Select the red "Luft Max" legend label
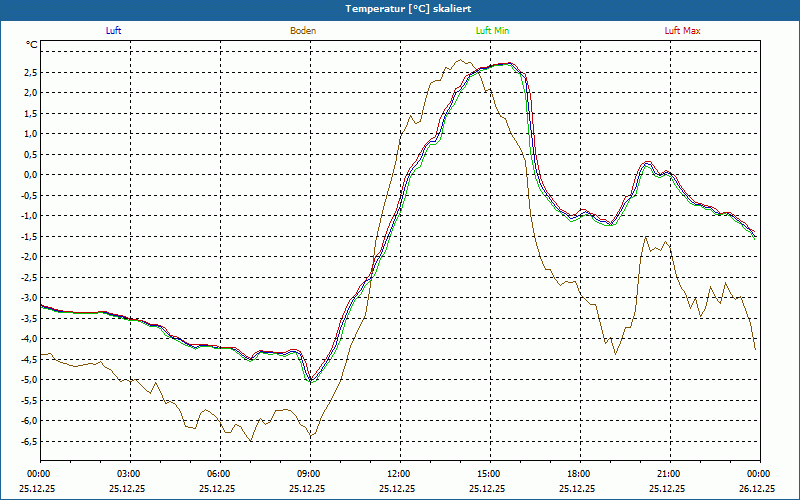This screenshot has height=500, width=800. coord(682,31)
